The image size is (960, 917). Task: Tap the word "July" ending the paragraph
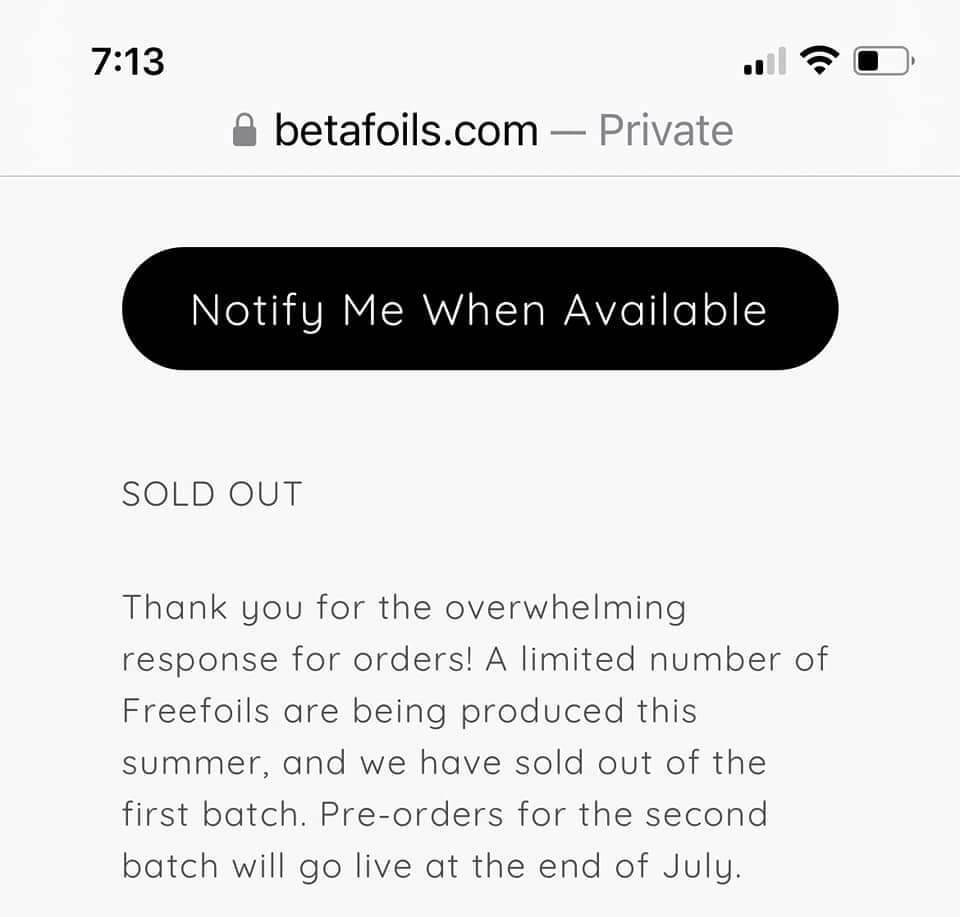click(x=702, y=866)
